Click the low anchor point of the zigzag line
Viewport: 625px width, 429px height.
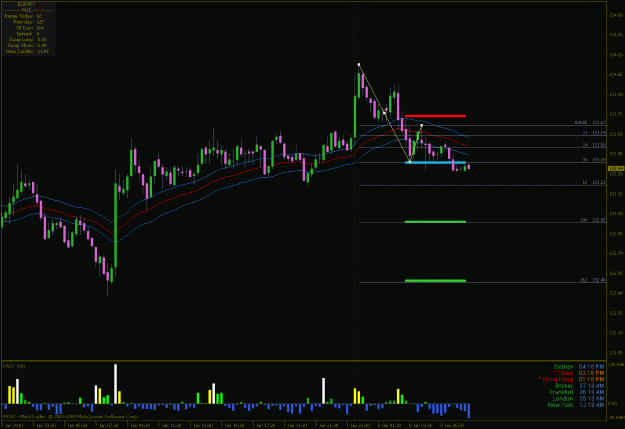pos(410,162)
